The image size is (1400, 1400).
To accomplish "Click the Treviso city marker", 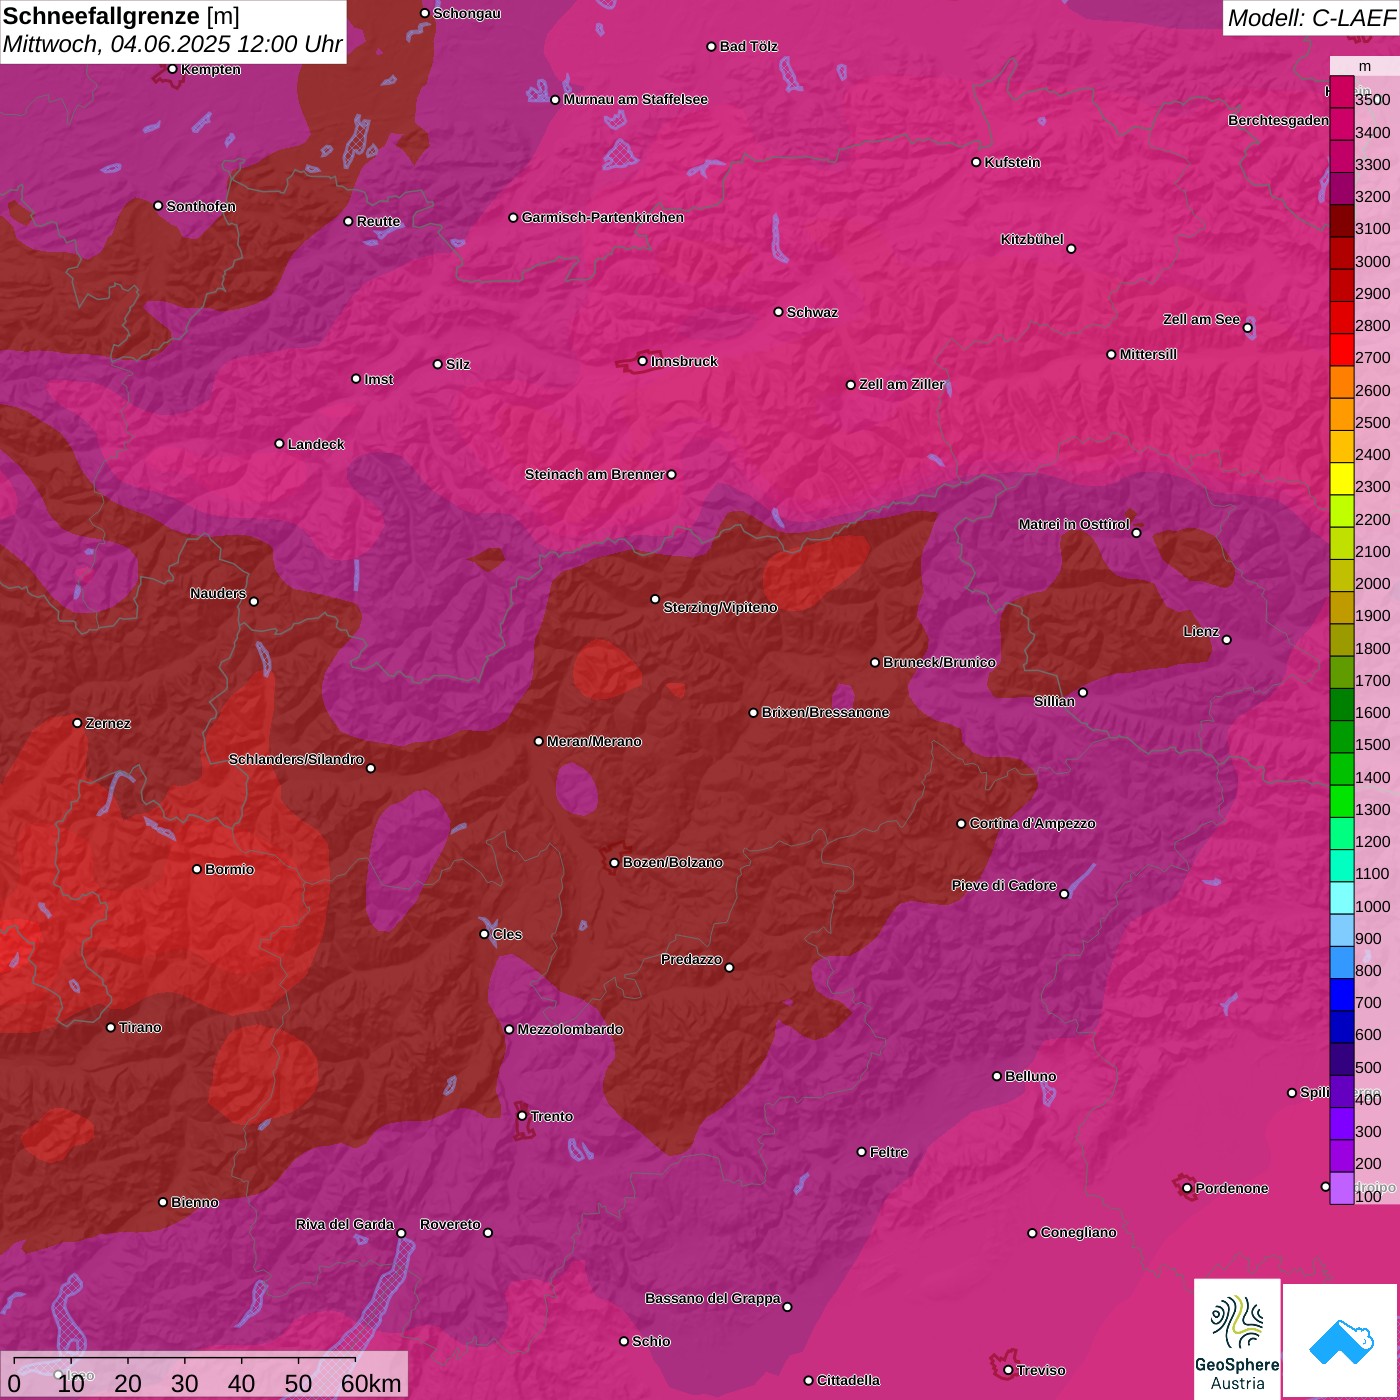I will pyautogui.click(x=1008, y=1370).
